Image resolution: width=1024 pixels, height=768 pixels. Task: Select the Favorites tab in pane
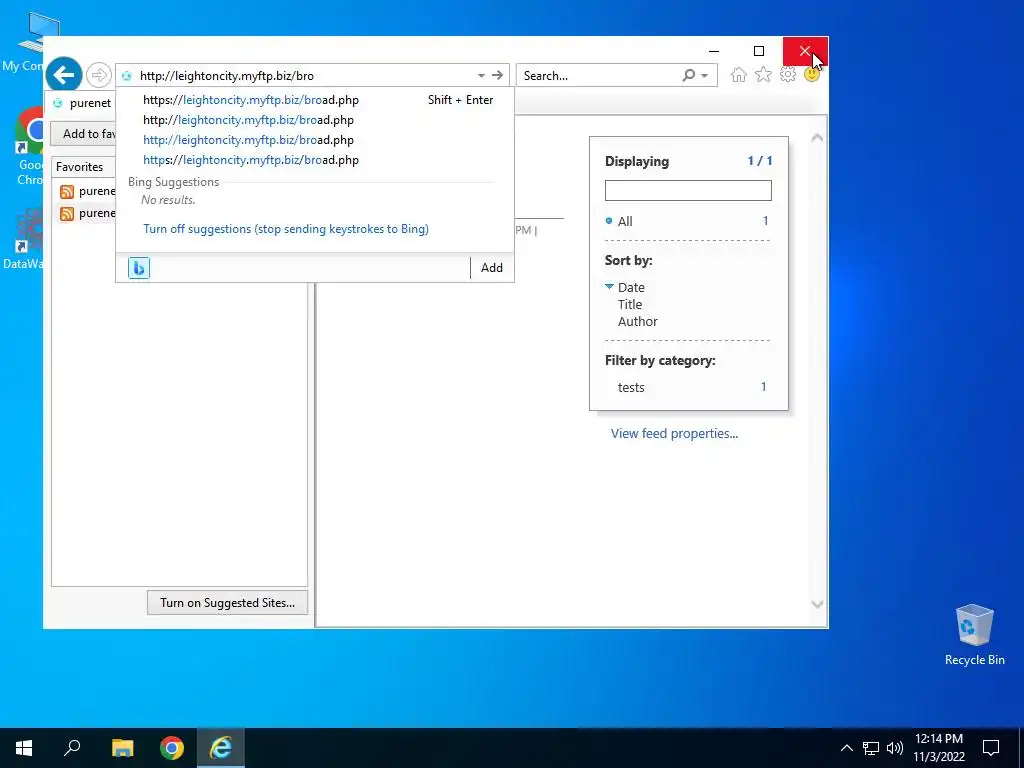pos(80,167)
